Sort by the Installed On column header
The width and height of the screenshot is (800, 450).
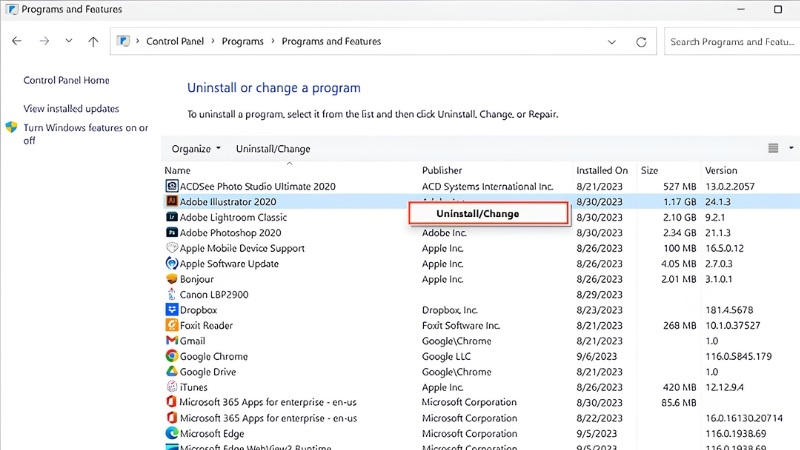coord(602,170)
